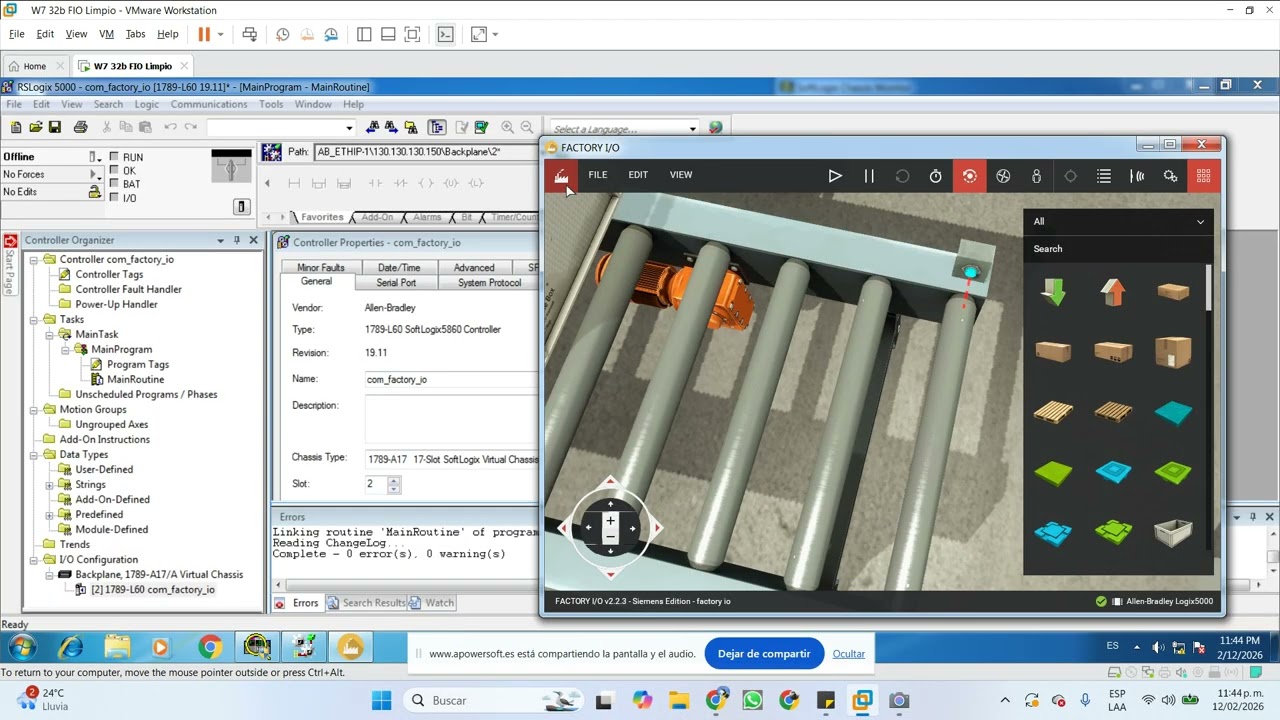Viewport: 1280px width, 720px height.
Task: Click the RSLogix Open folder icon
Action: click(x=36, y=127)
